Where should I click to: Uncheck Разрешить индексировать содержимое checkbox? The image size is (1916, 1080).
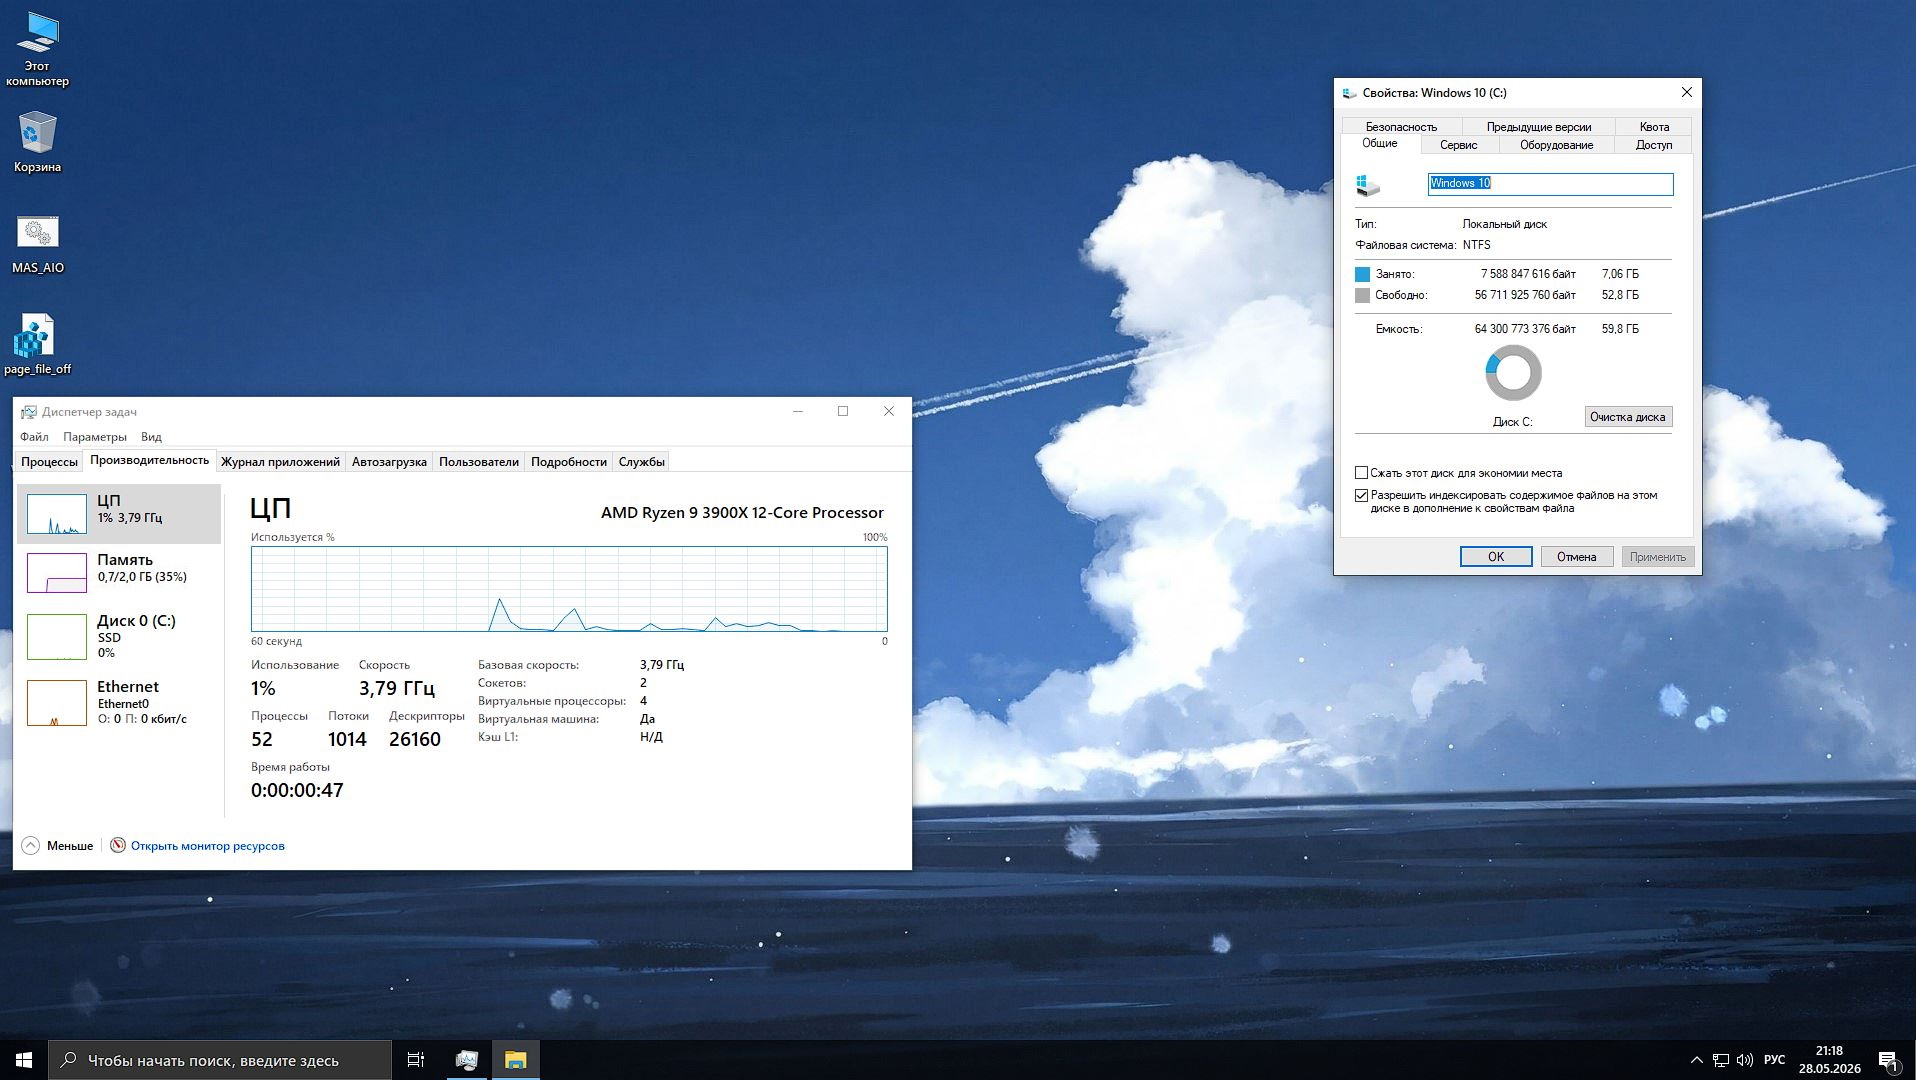point(1361,495)
